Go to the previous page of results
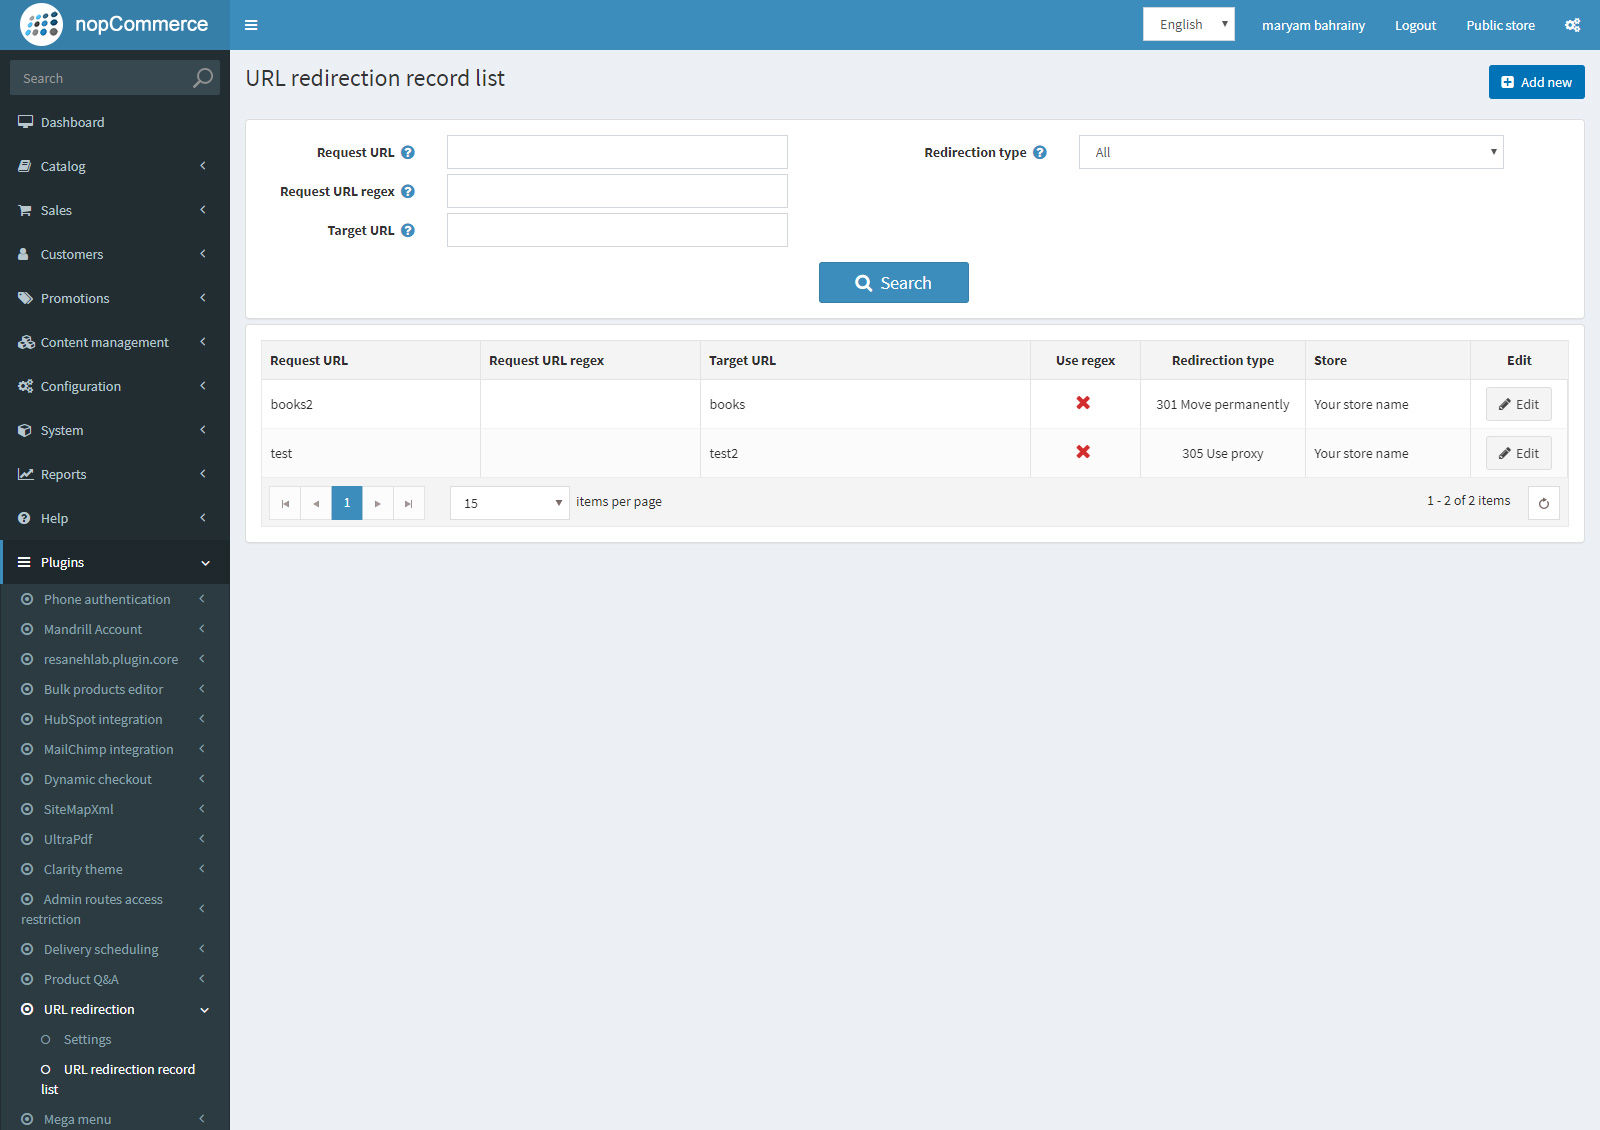1600x1130 pixels. (316, 503)
